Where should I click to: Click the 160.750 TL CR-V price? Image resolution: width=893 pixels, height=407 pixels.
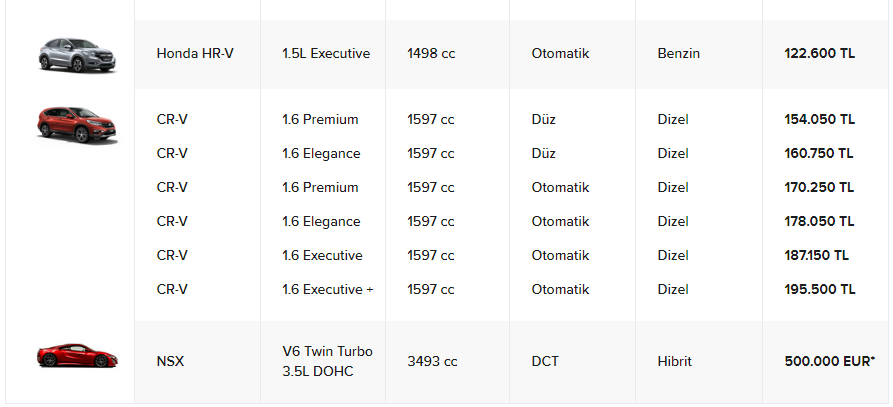819,154
